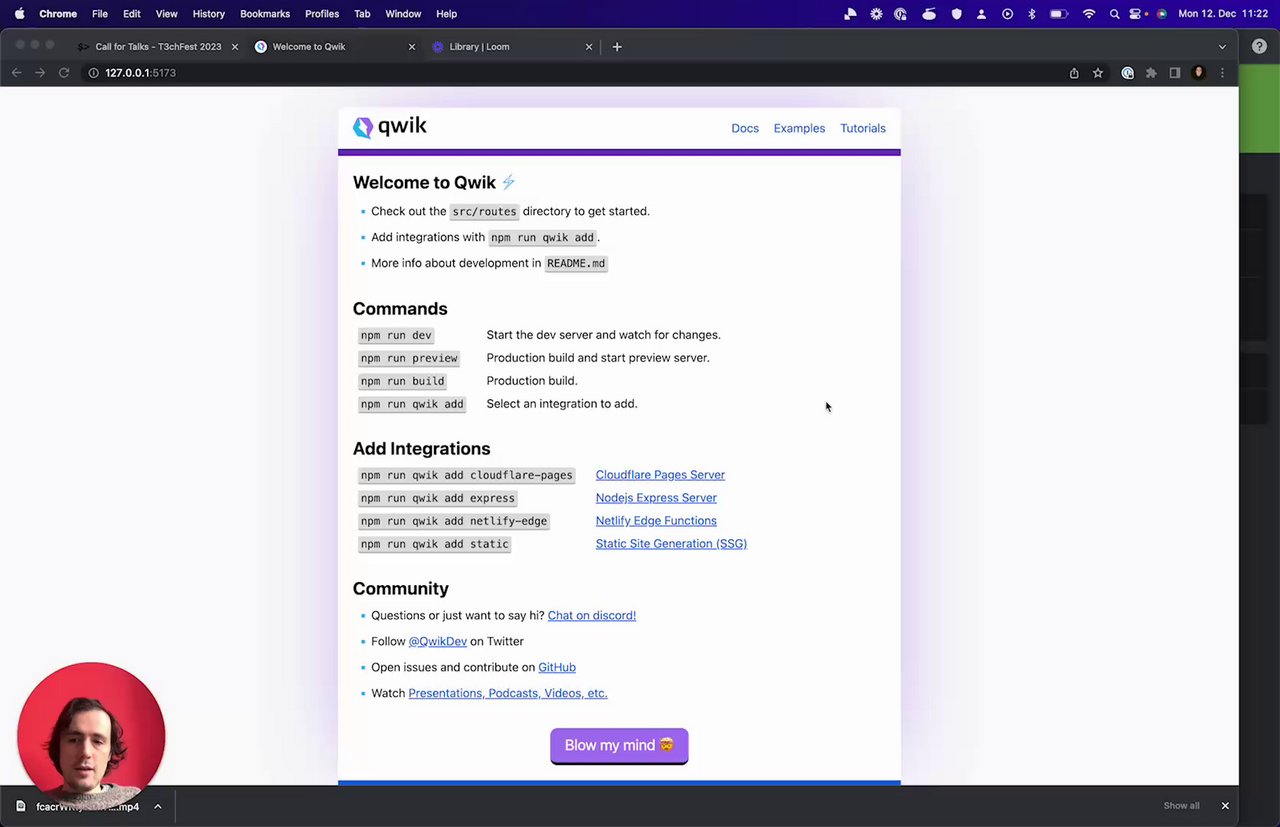Close the downloads bar

(x=1225, y=806)
